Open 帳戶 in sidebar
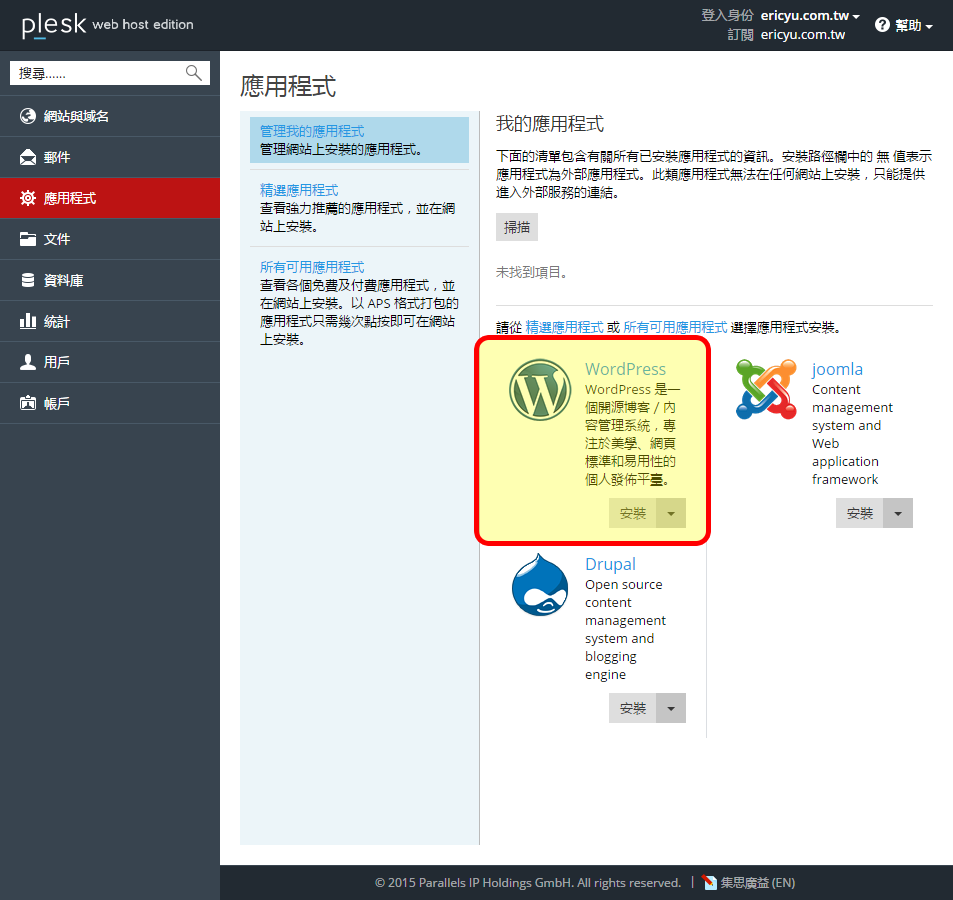 pyautogui.click(x=110, y=403)
